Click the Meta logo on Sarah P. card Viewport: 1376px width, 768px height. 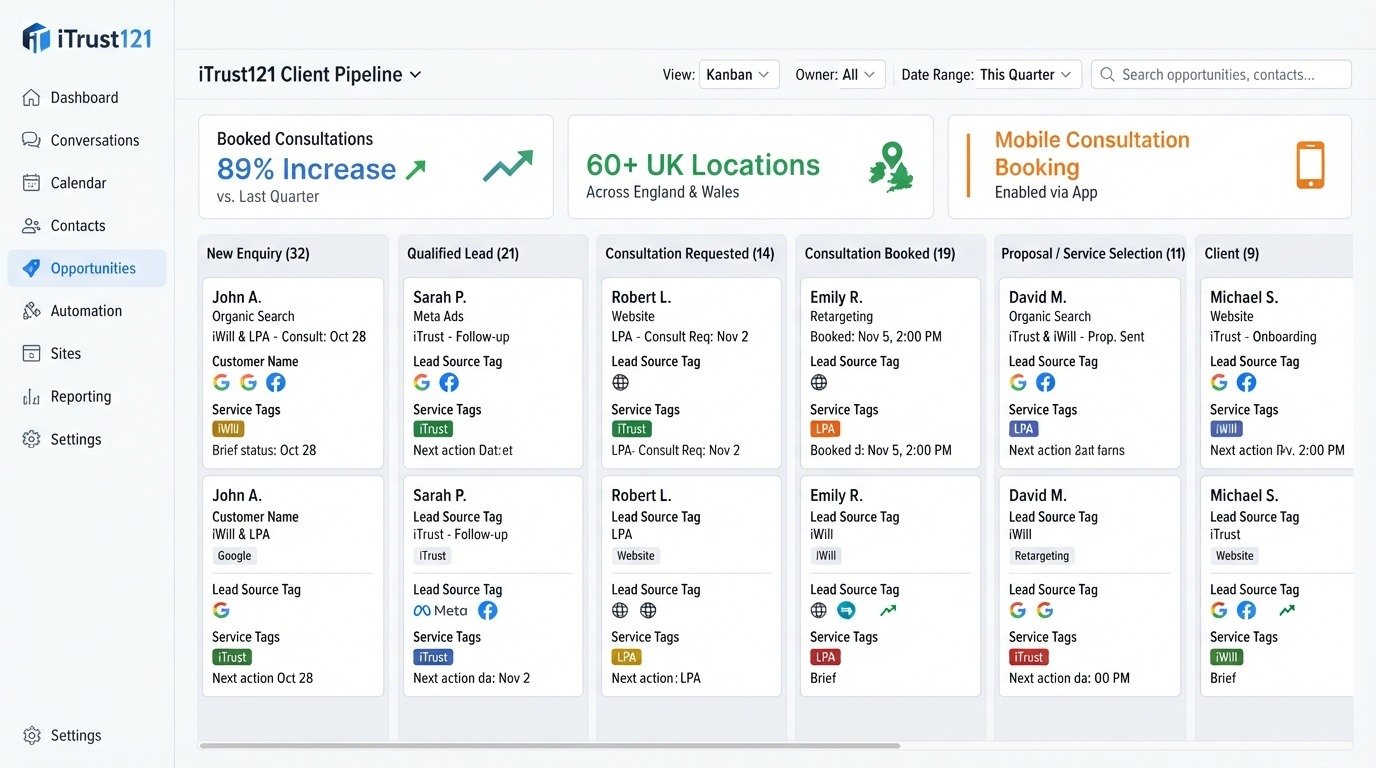pyautogui.click(x=440, y=610)
